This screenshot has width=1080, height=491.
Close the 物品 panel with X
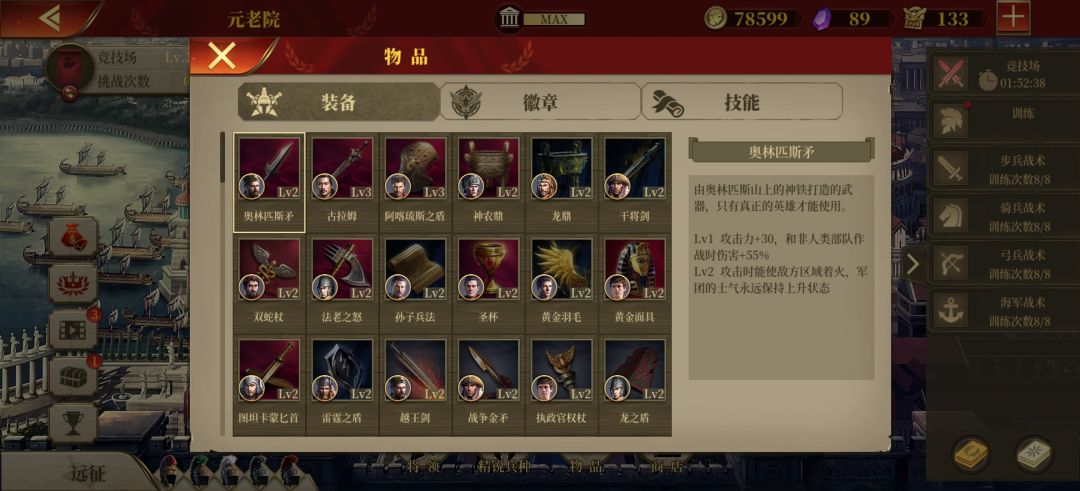coord(222,56)
